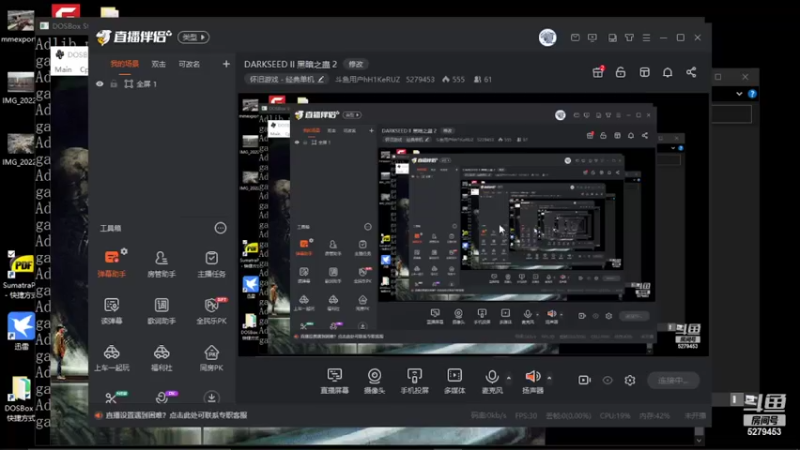Add 多媒体 media source
The height and width of the screenshot is (450, 800).
pyautogui.click(x=455, y=381)
